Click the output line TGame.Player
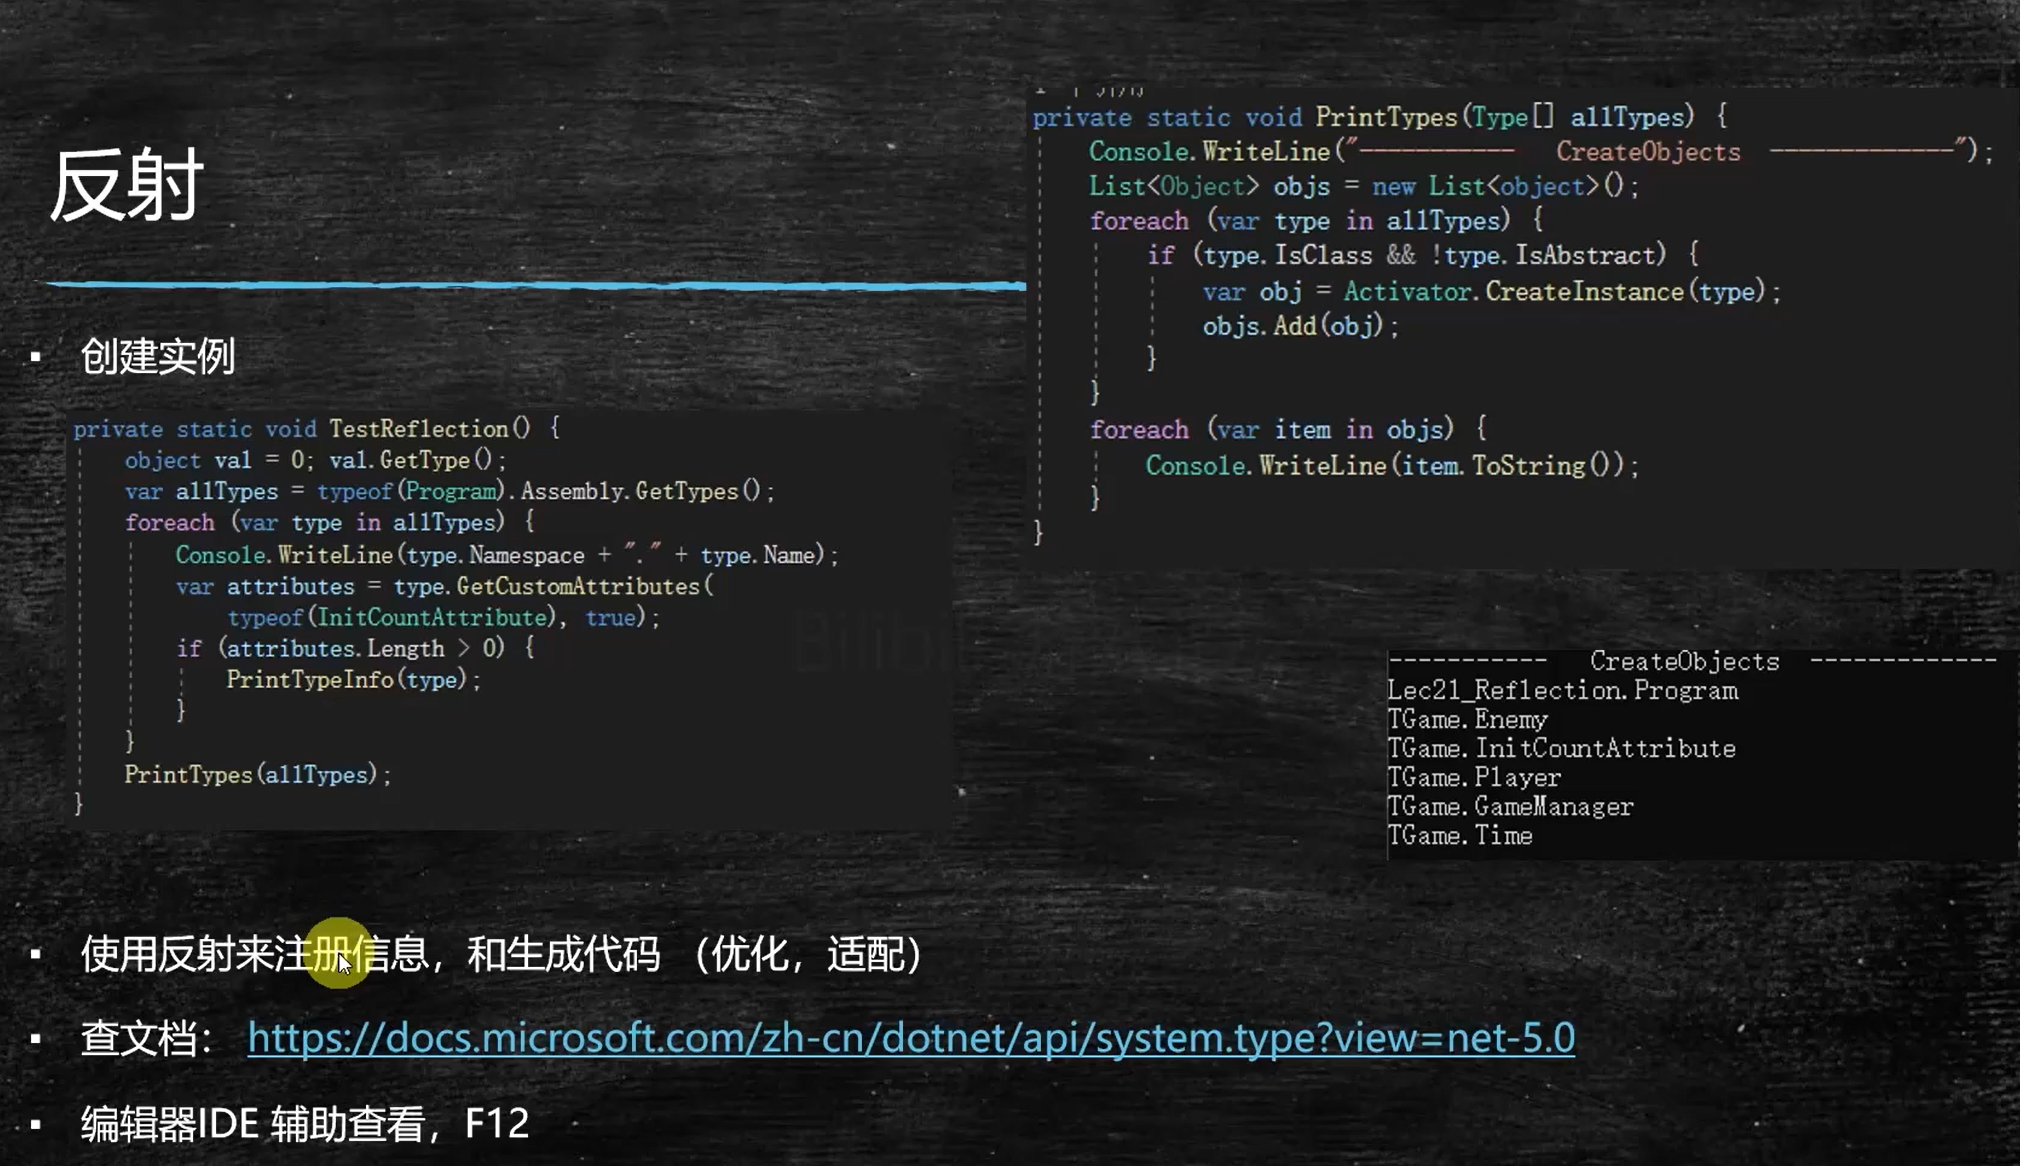2020x1166 pixels. coord(1474,777)
